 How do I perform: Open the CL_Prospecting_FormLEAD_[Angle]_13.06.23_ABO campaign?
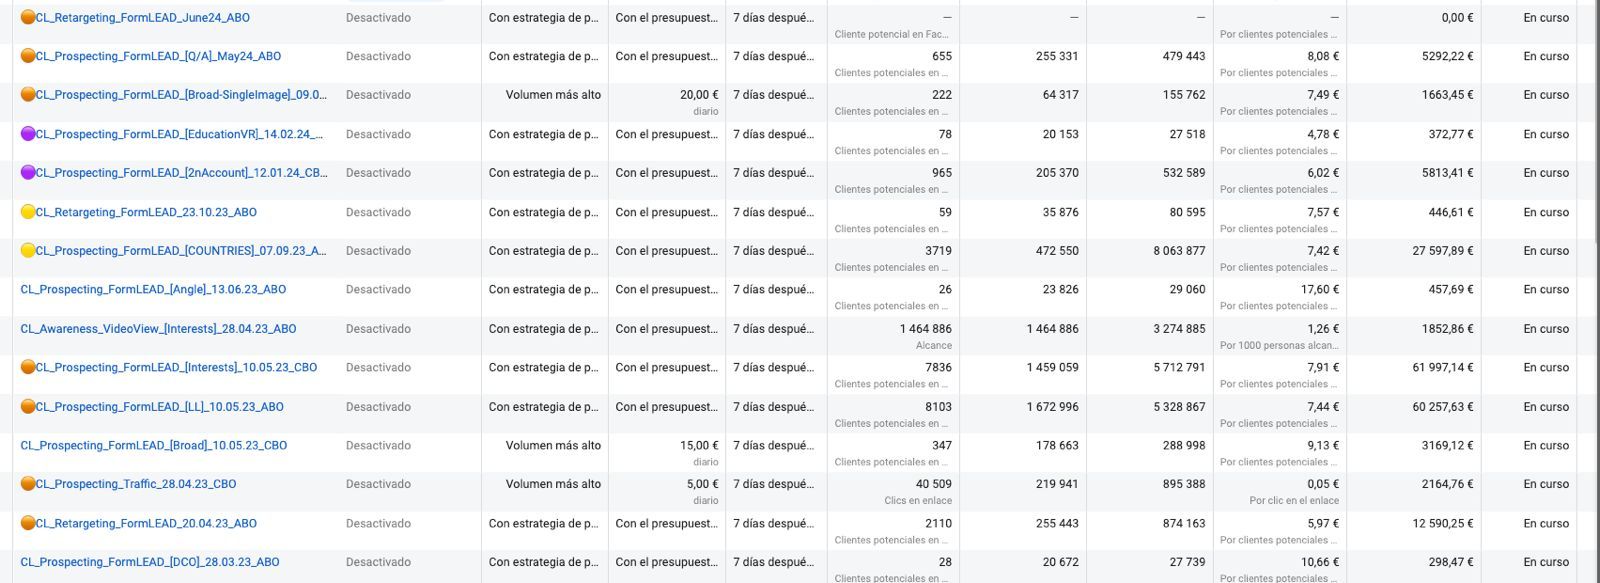click(x=153, y=290)
